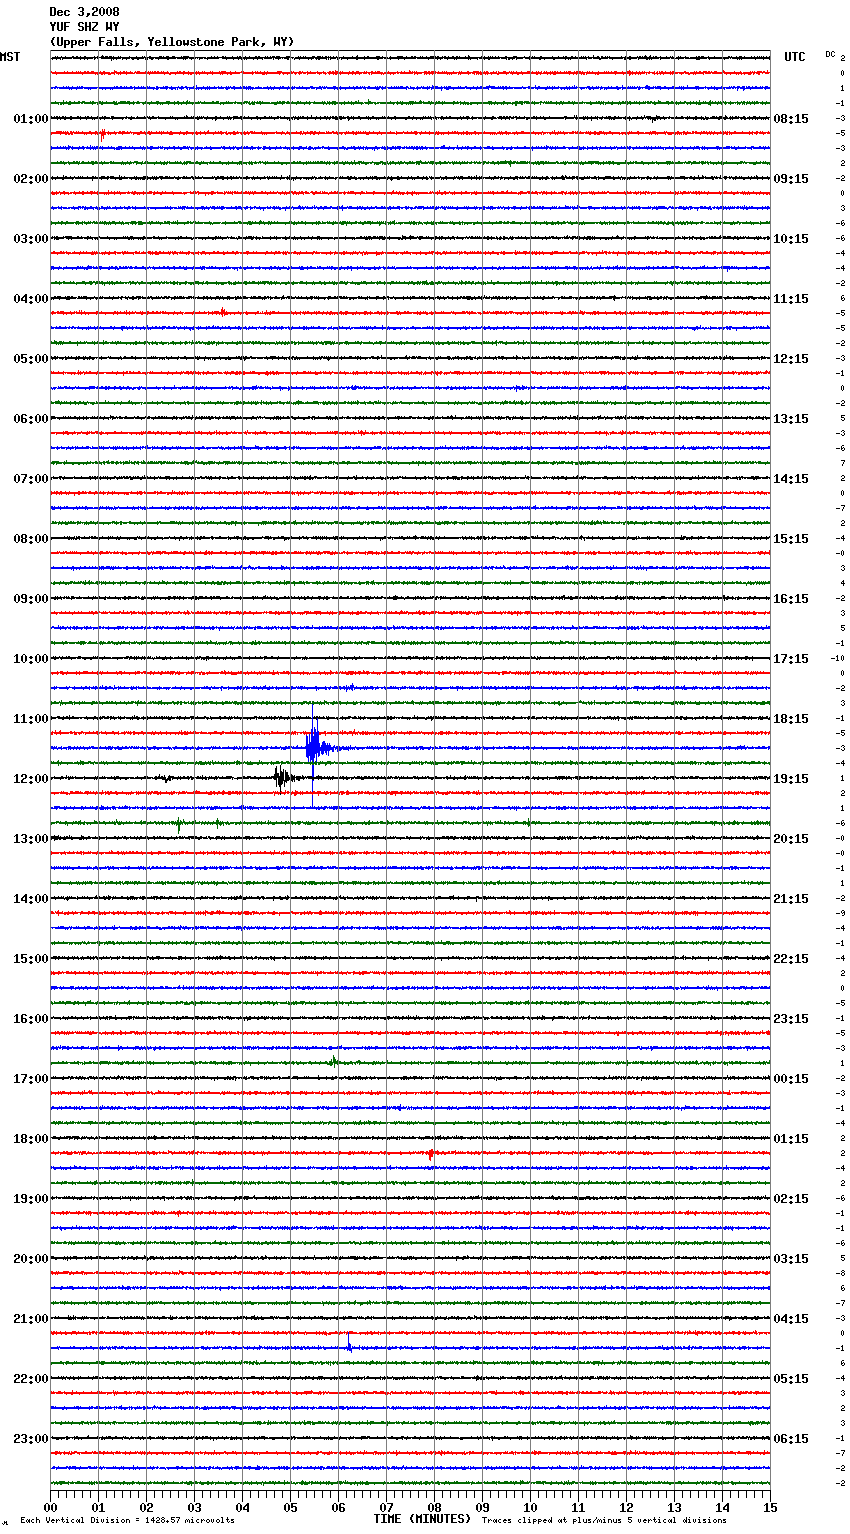Click the Traces clipped footer note
Image resolution: width=850 pixels, height=1534 pixels.
click(604, 1520)
